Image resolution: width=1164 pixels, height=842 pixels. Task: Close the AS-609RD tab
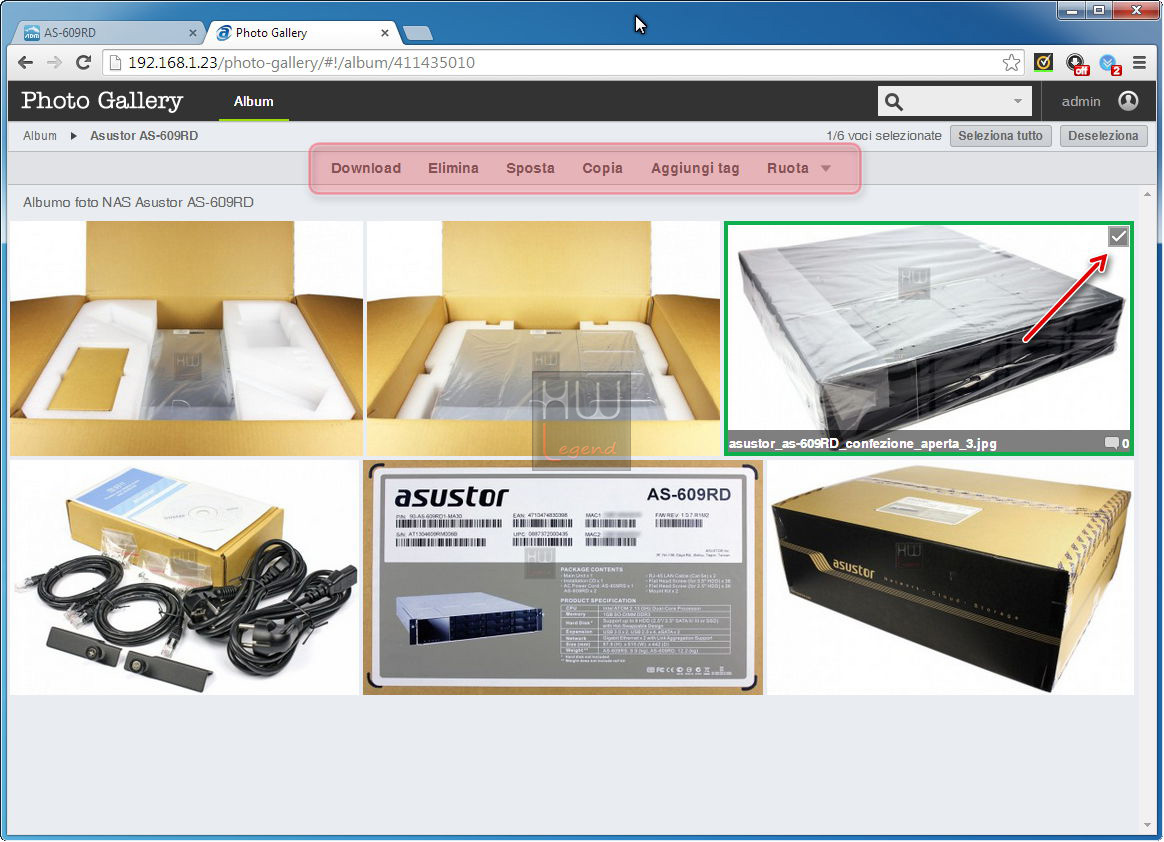192,33
